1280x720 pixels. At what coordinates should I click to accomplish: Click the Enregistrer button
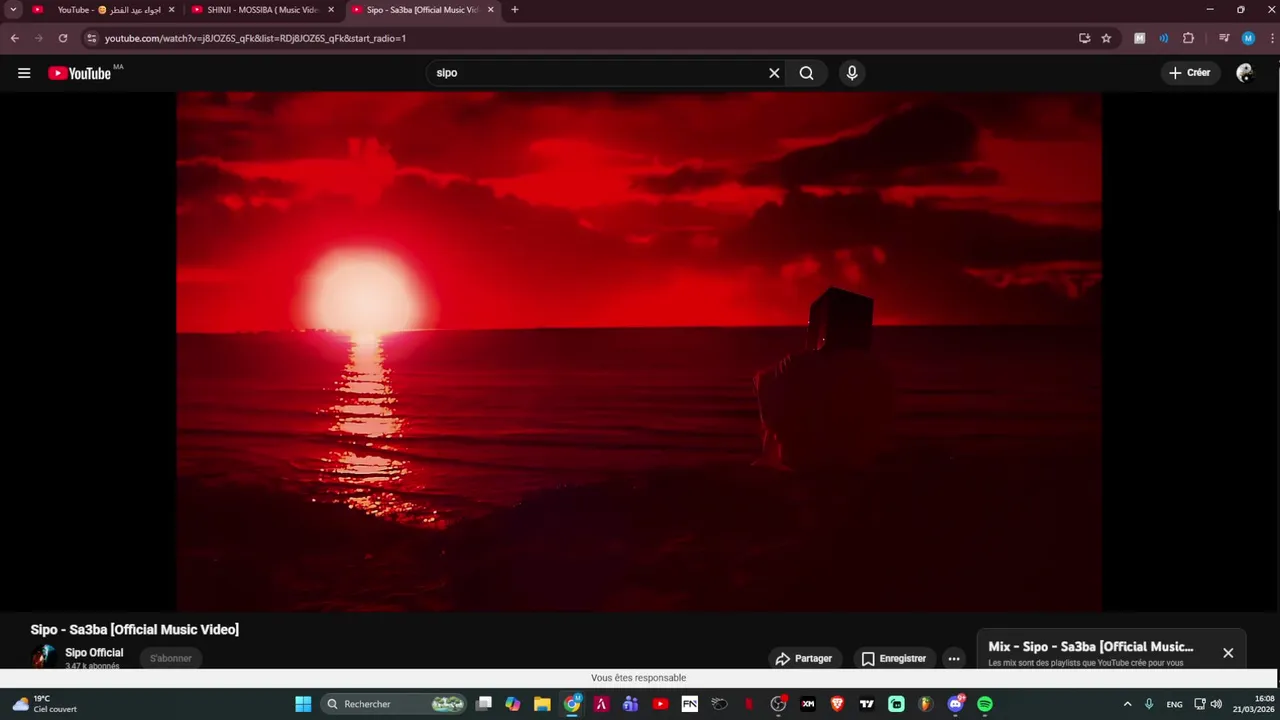click(894, 658)
